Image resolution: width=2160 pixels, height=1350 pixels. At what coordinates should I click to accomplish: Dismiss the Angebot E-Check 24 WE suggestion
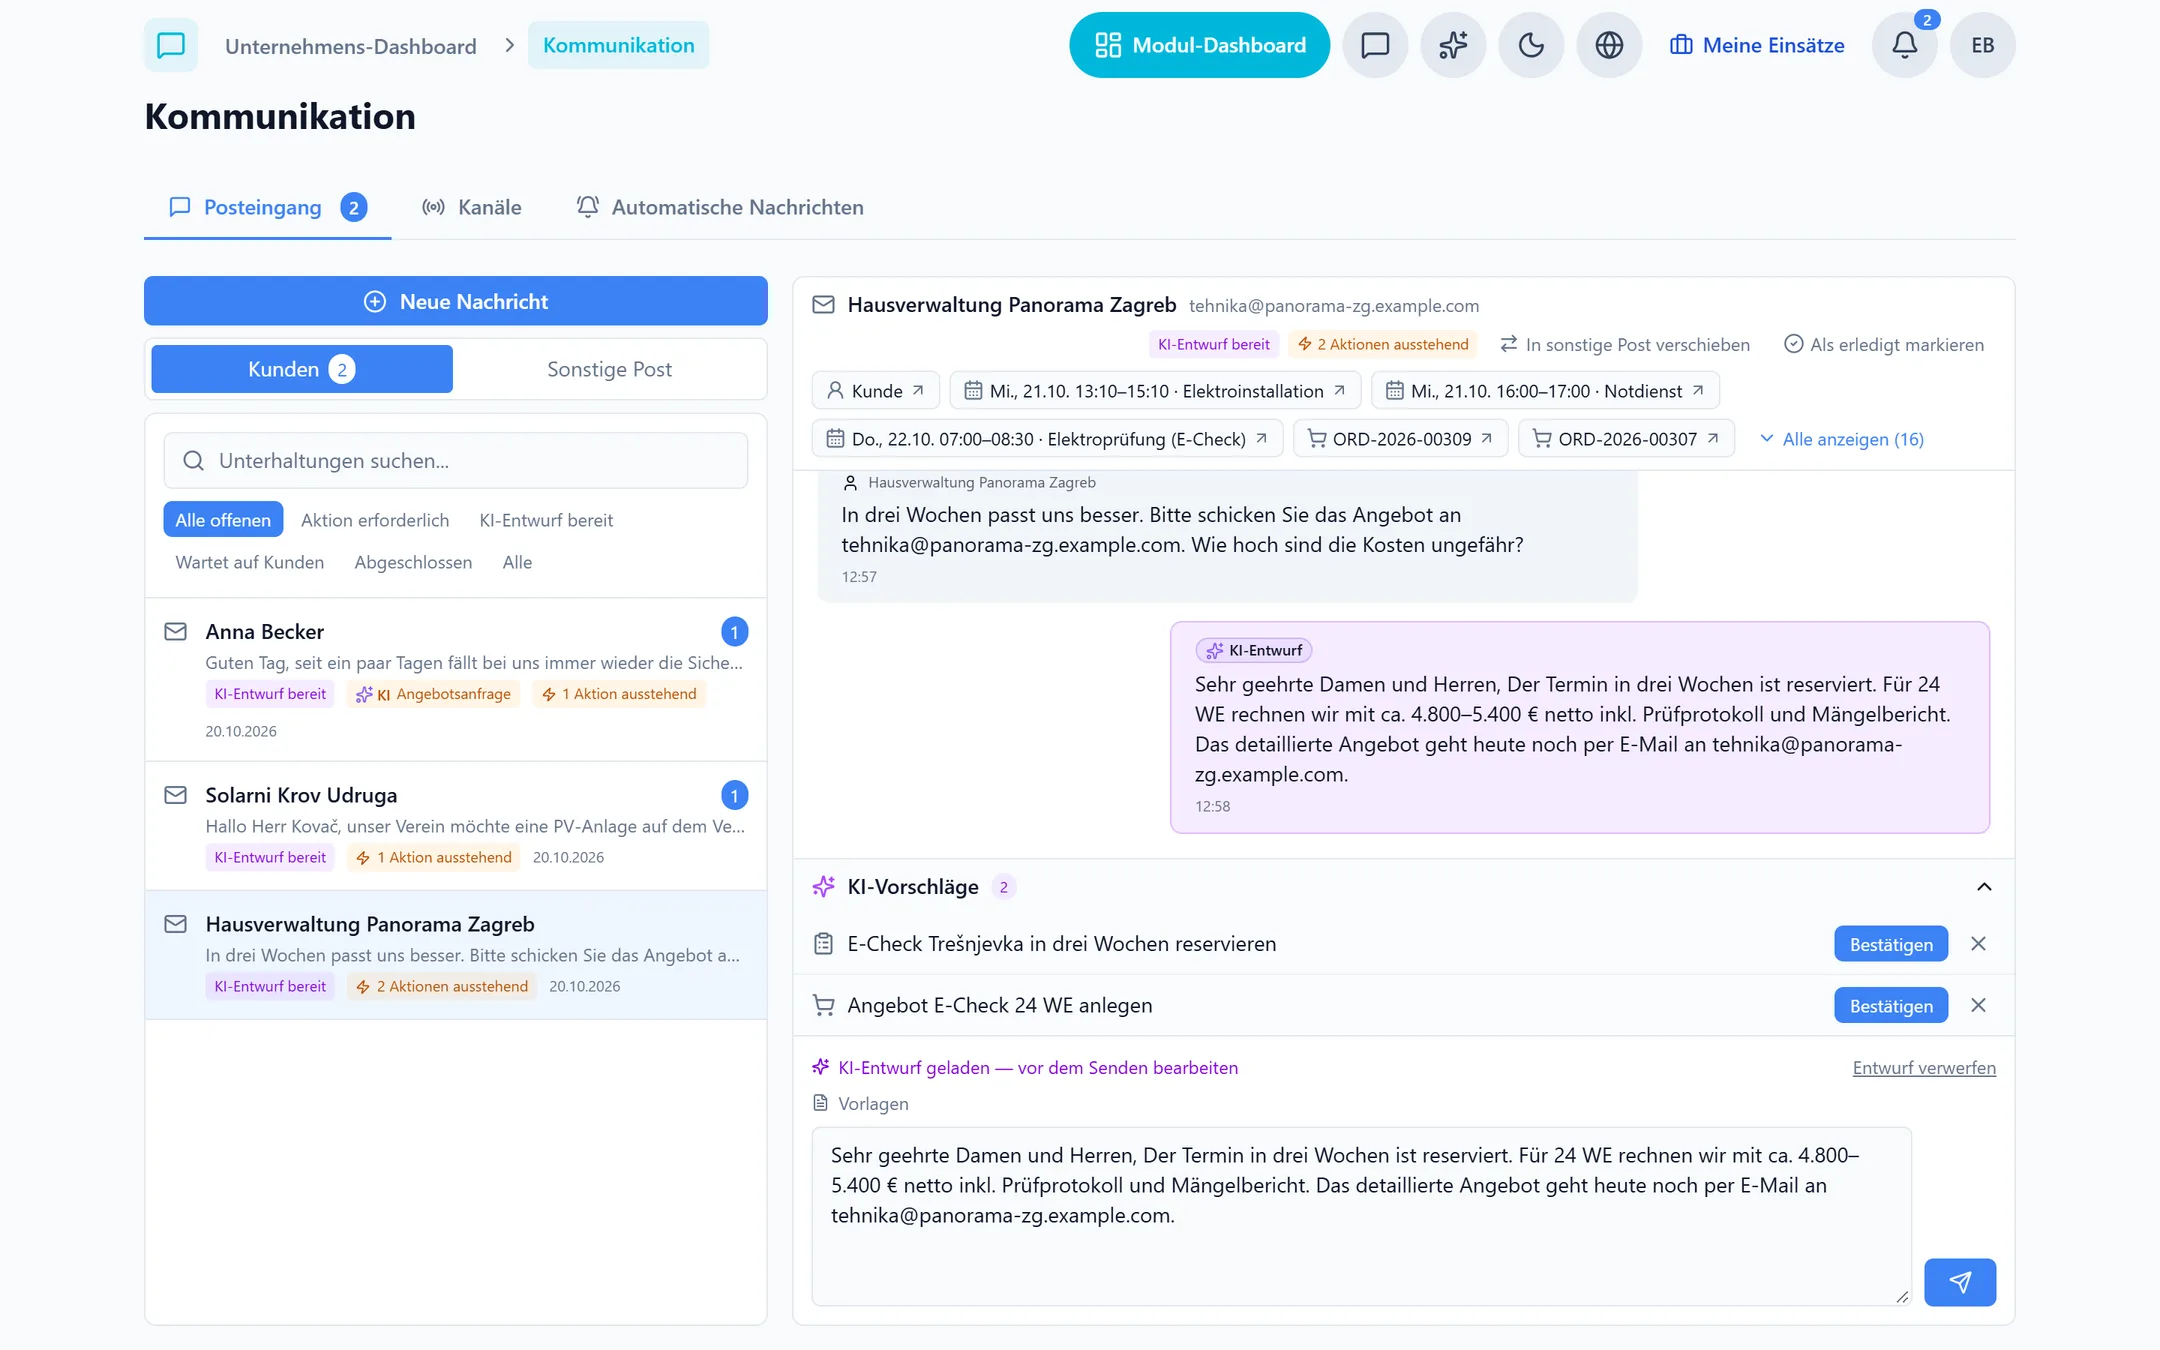click(x=1978, y=1005)
